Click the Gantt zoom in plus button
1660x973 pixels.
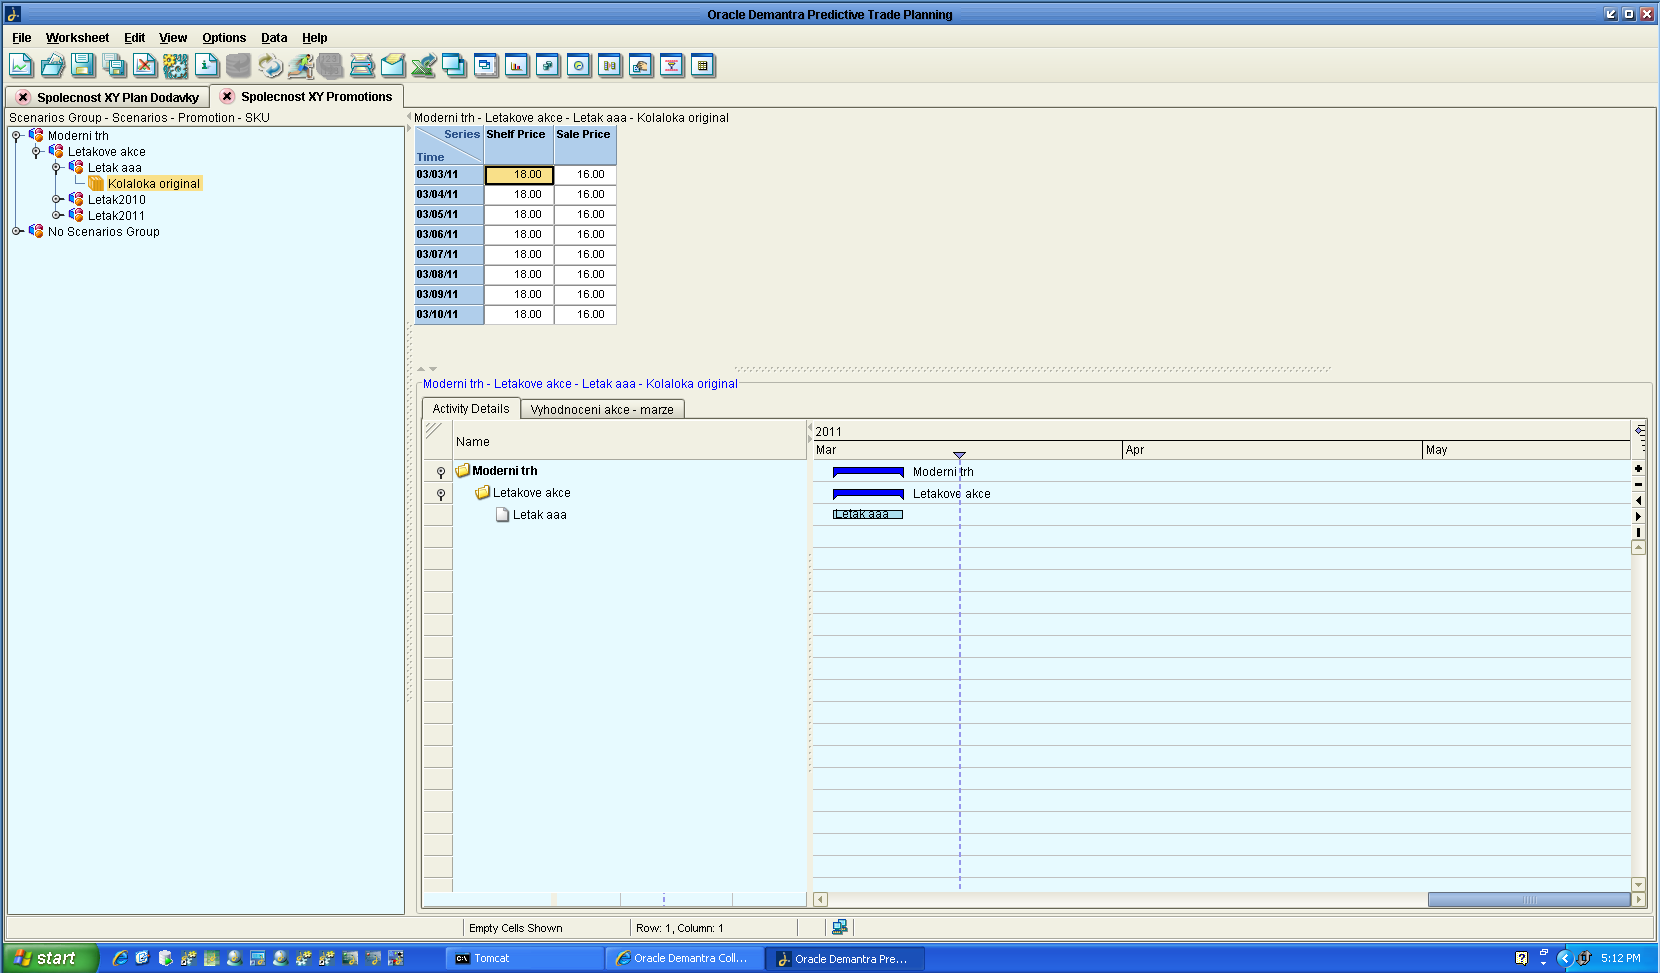pyautogui.click(x=1638, y=468)
